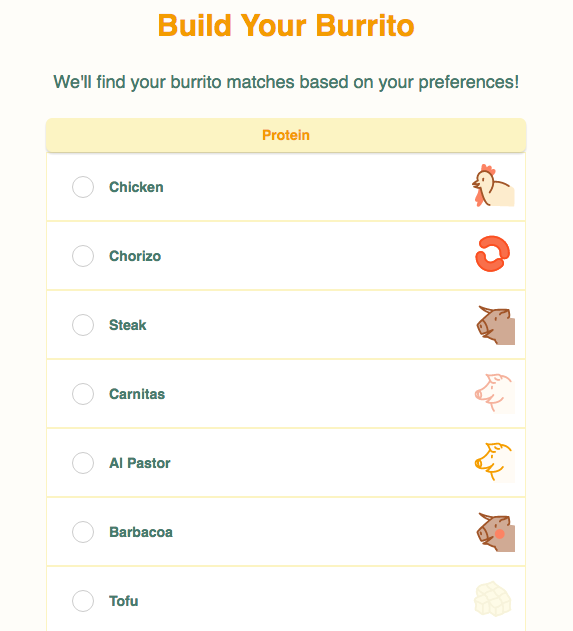Click the pink pig icon for Carnitas
The height and width of the screenshot is (631, 573).
point(495,394)
